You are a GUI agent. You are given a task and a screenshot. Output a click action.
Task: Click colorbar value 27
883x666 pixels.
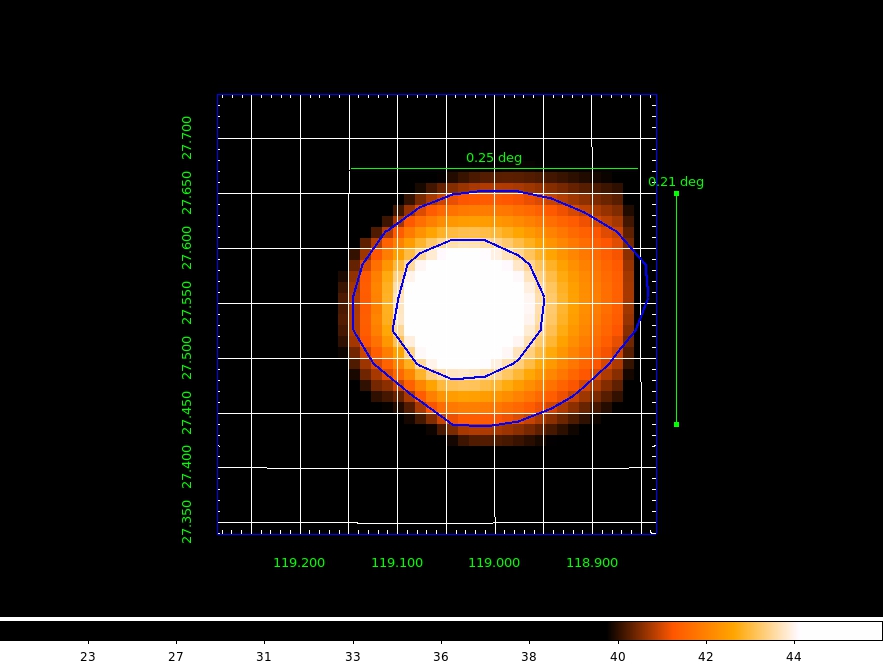pyautogui.click(x=176, y=657)
